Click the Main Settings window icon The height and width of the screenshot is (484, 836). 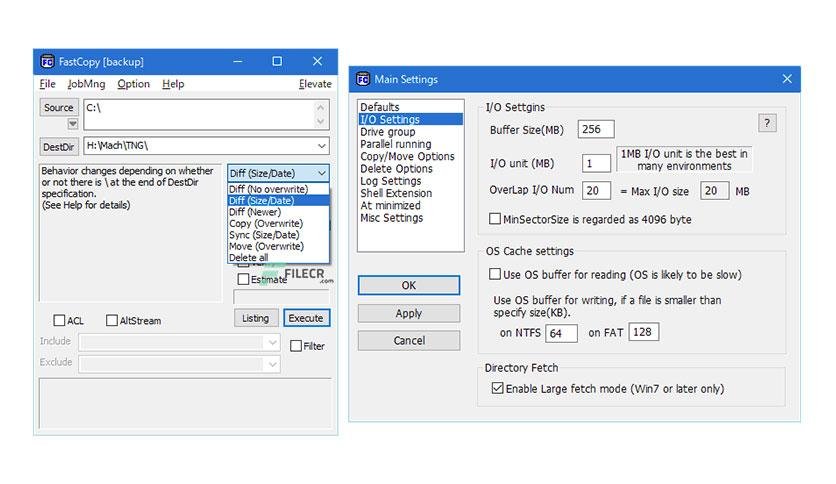pos(363,79)
